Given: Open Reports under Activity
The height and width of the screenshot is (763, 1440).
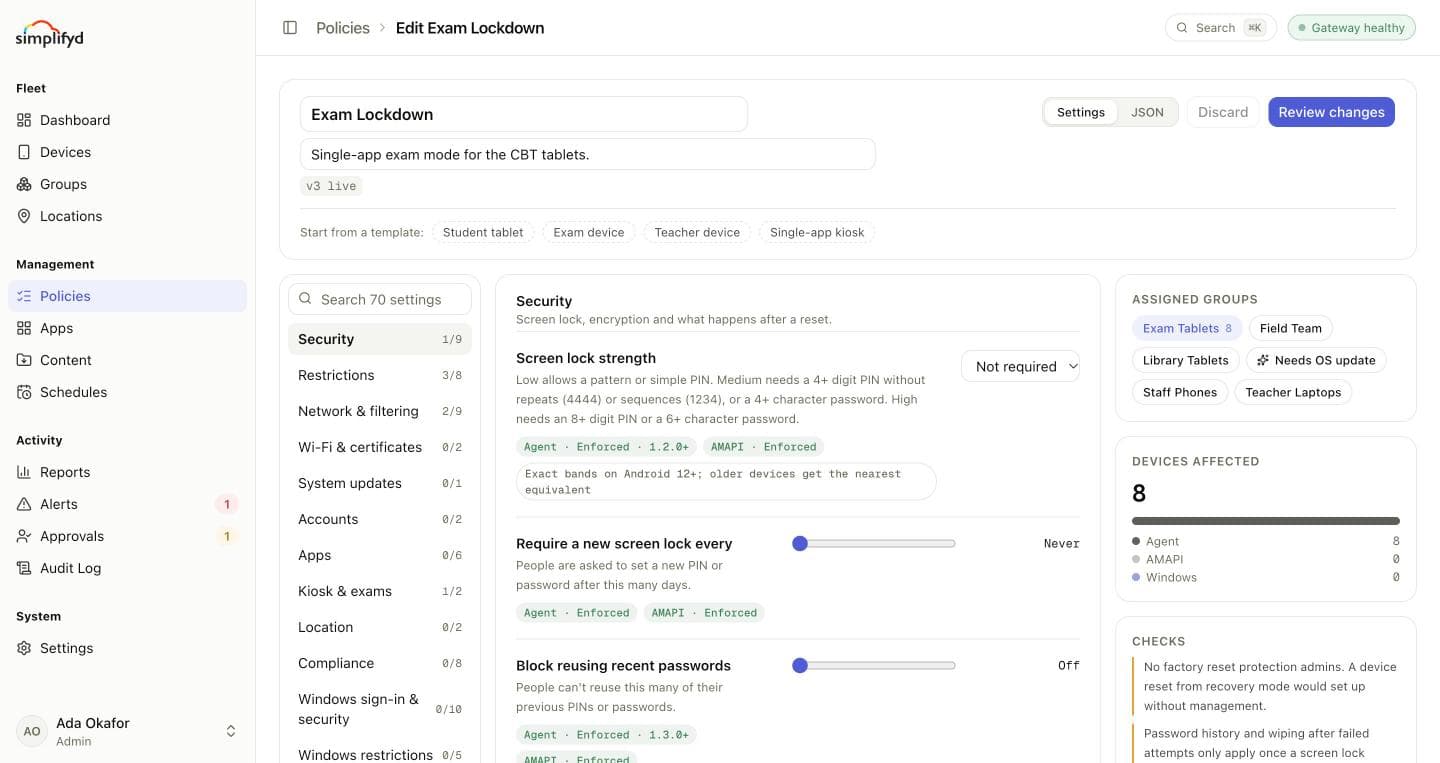Looking at the screenshot, I should pyautogui.click(x=127, y=472).
